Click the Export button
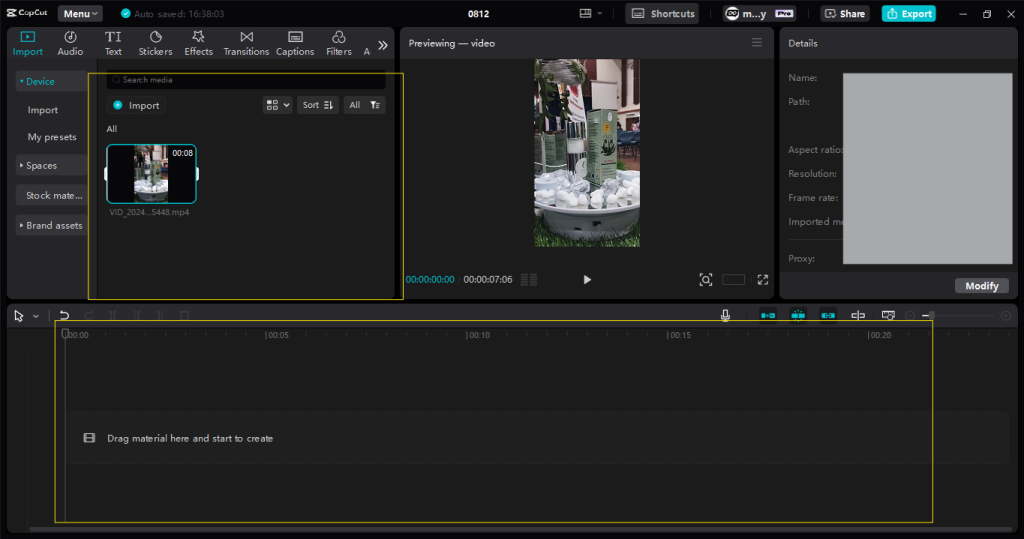Screen dimensions: 1024x539 (908, 14)
